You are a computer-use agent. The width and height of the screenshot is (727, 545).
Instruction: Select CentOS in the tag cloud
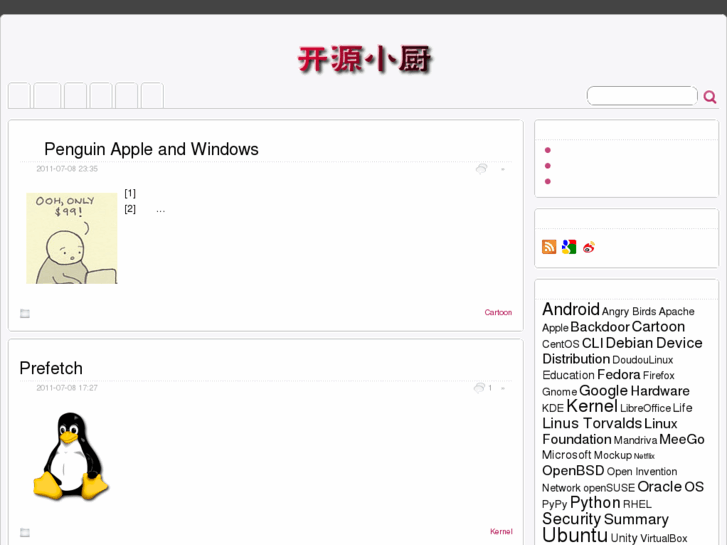(561, 344)
